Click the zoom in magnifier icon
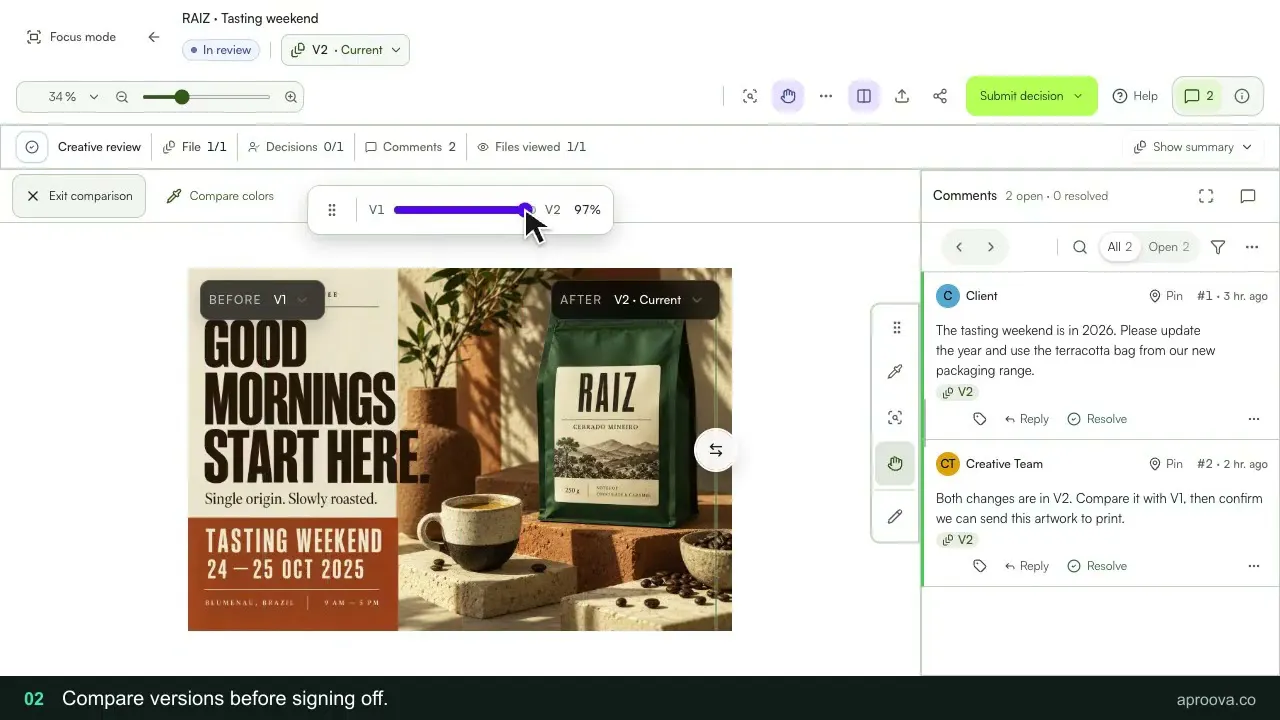This screenshot has height=720, width=1280. (291, 97)
